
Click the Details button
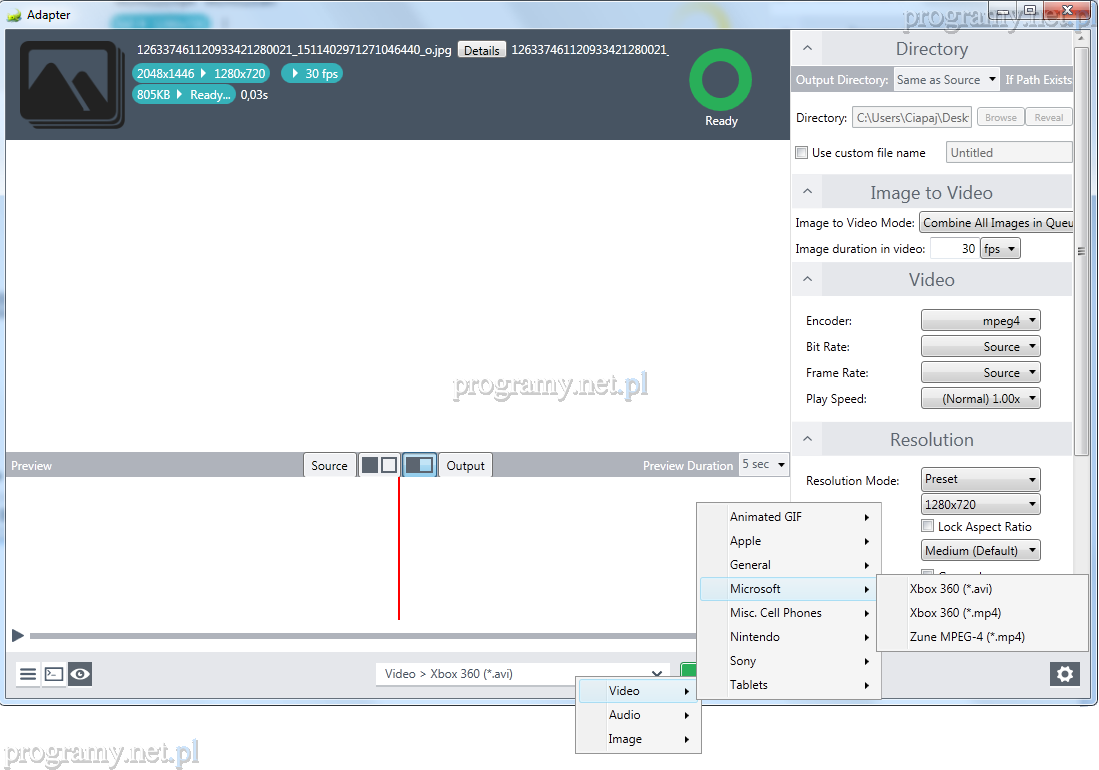[x=481, y=50]
